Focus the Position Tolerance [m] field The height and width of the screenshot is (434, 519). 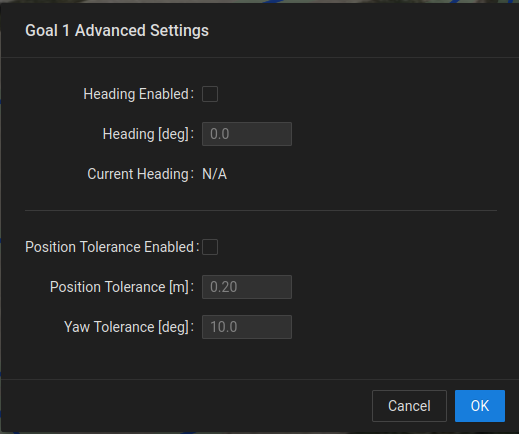point(247,287)
